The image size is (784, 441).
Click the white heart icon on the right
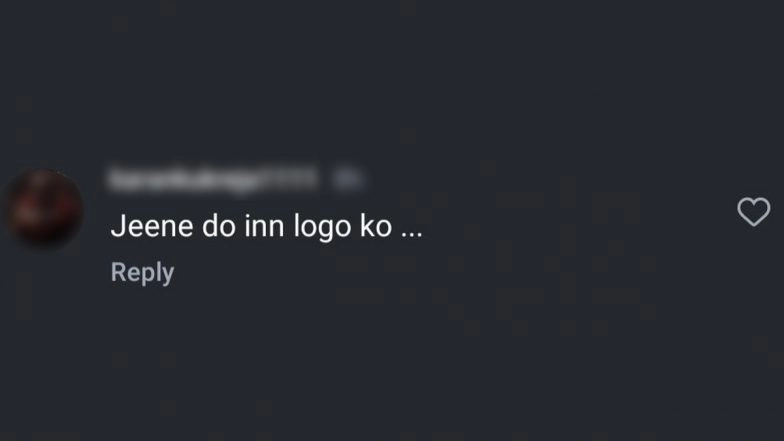coord(754,212)
